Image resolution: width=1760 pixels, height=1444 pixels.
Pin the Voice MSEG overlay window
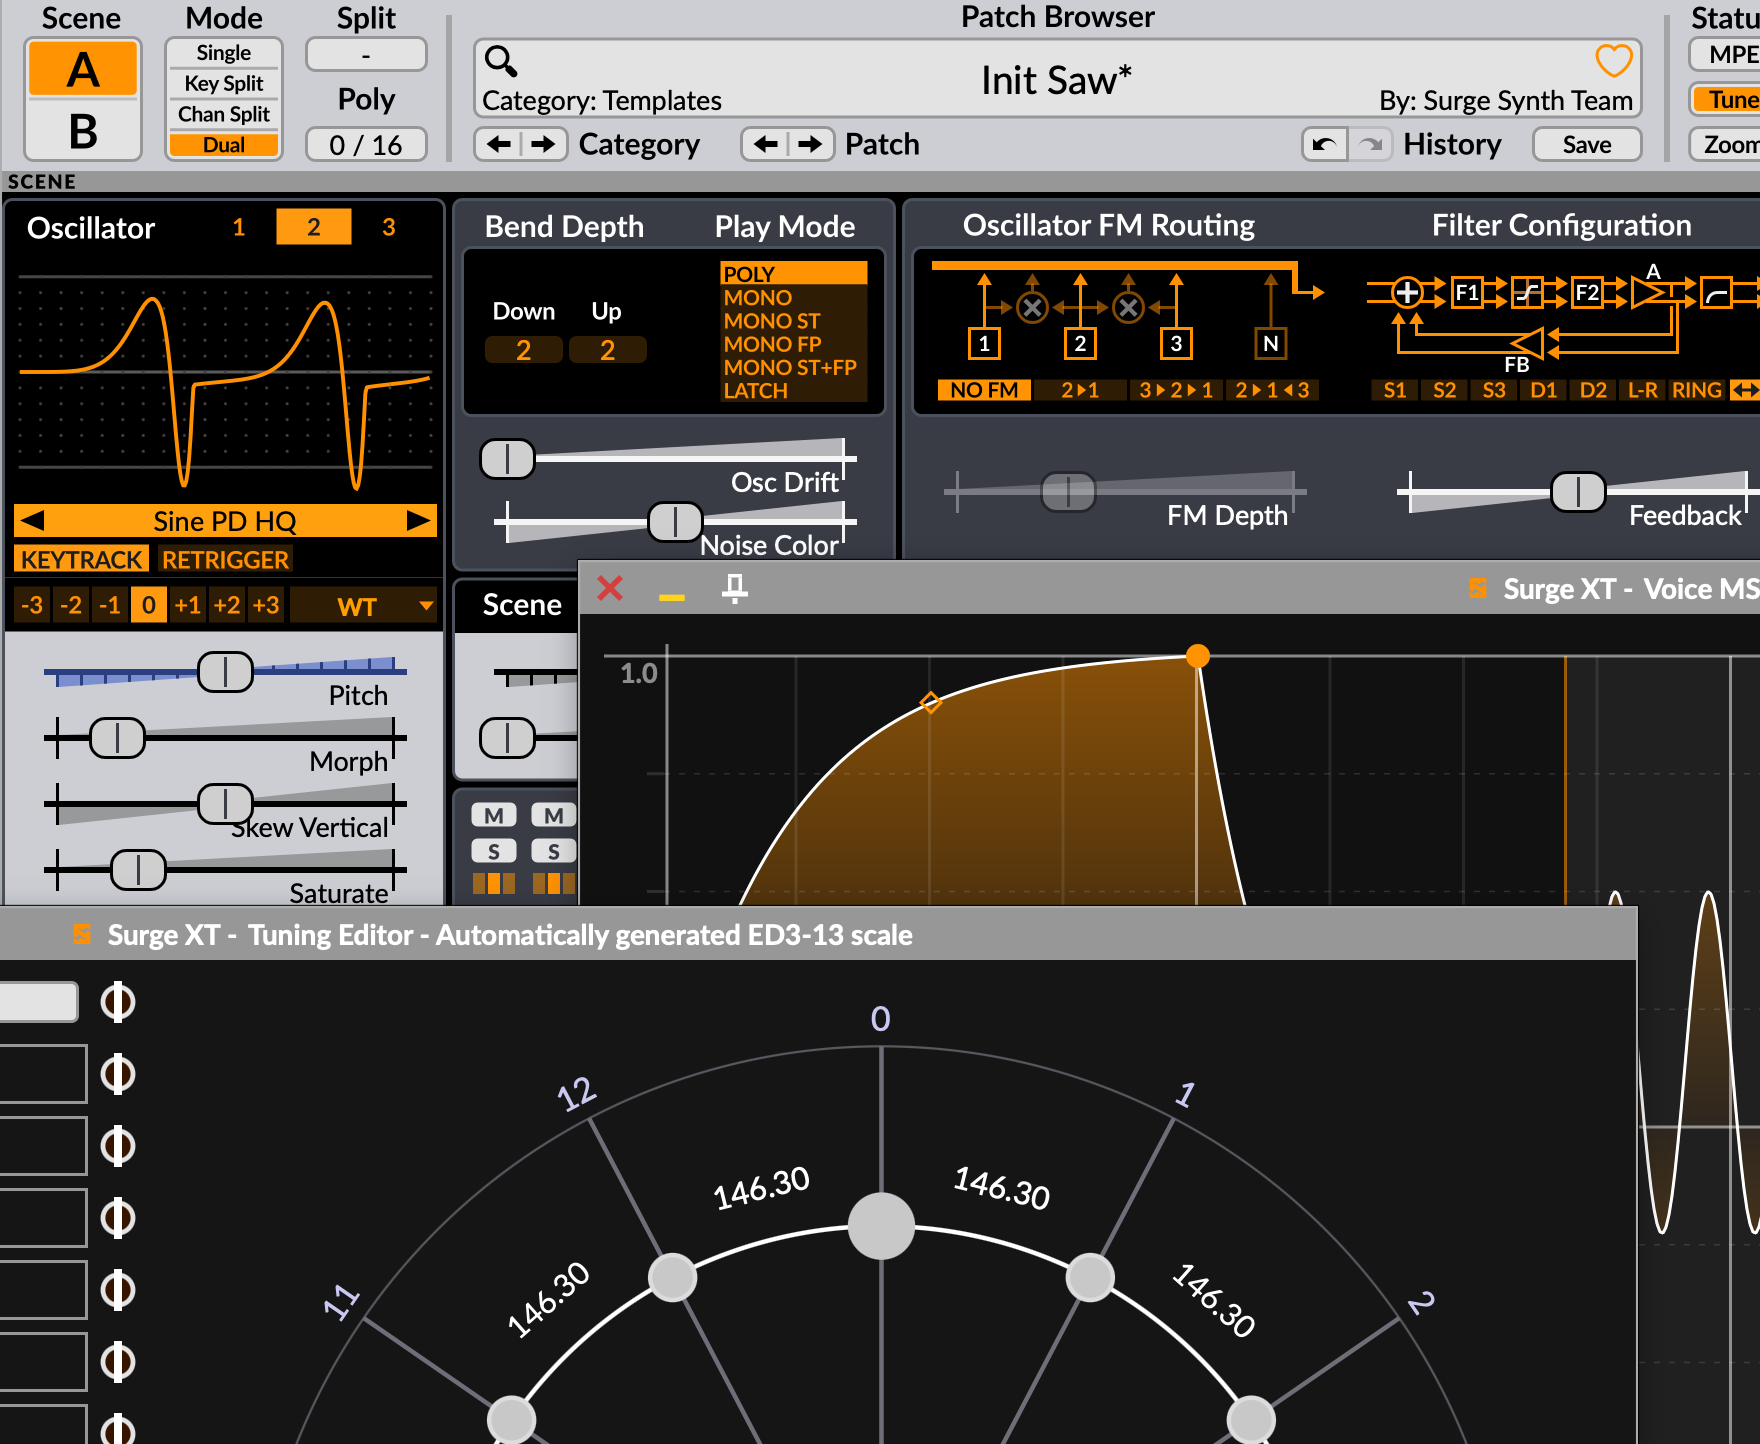pyautogui.click(x=735, y=589)
